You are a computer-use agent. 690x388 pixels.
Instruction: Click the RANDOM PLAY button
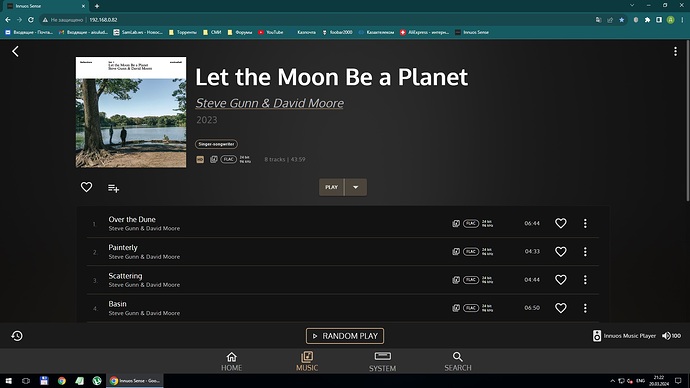coord(345,336)
